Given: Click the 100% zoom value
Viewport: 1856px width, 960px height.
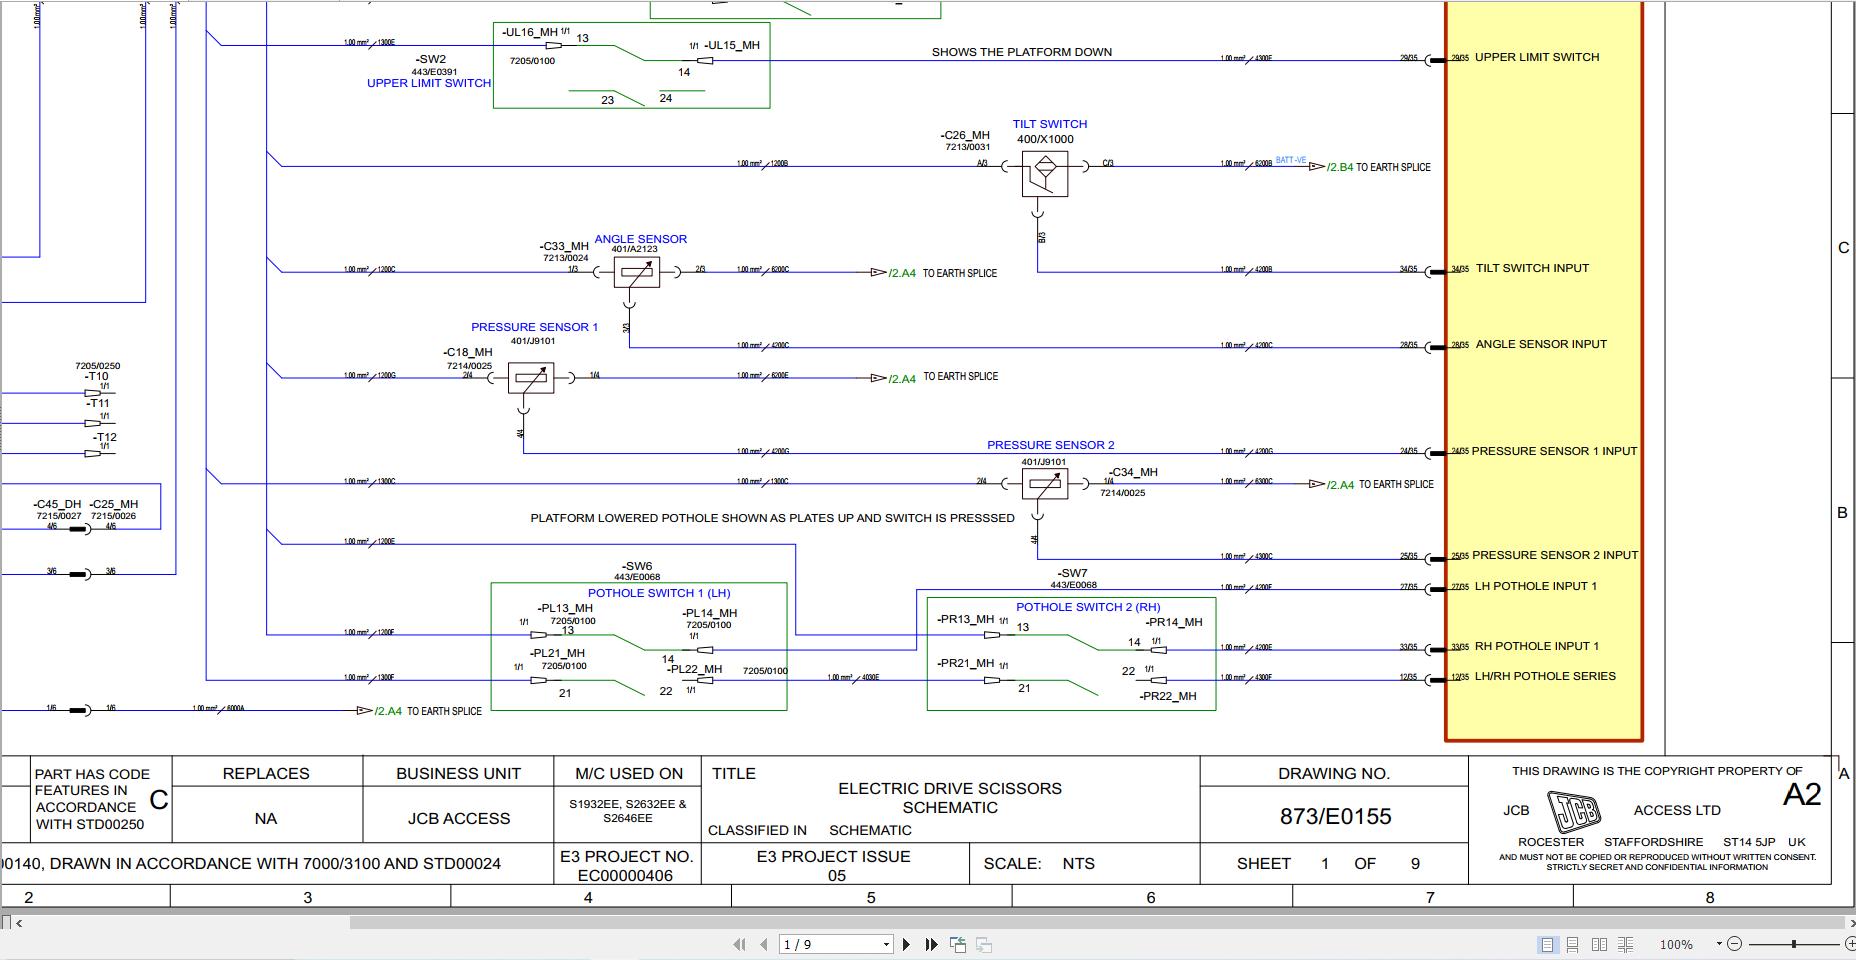Looking at the screenshot, I should (1676, 944).
